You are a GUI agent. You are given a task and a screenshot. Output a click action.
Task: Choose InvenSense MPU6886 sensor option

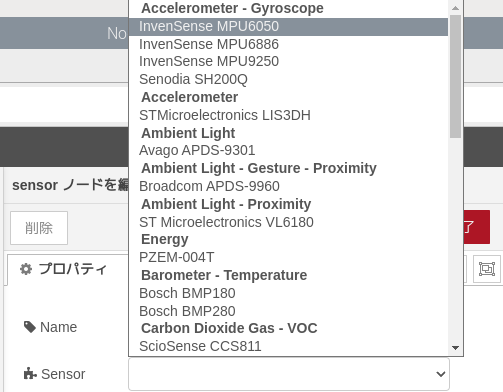point(288,44)
